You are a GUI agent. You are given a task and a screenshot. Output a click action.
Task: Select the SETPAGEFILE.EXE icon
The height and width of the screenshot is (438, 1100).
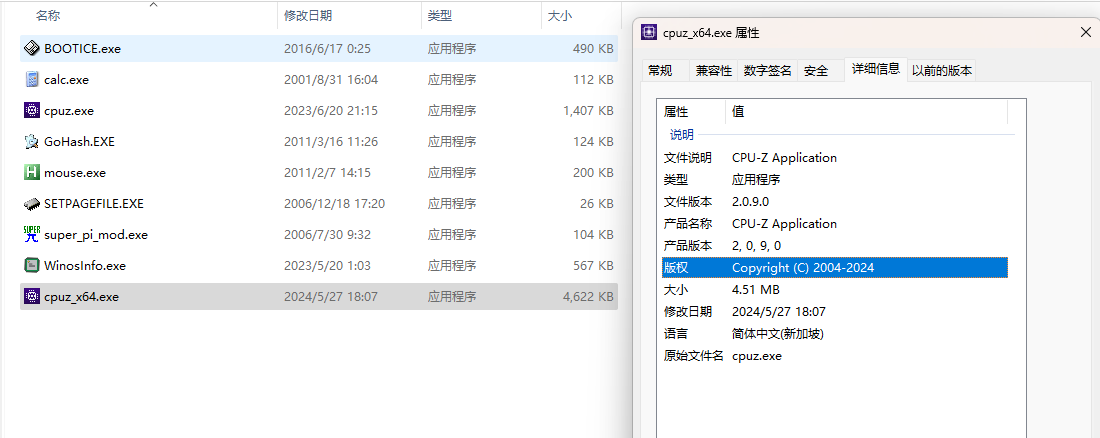pyautogui.click(x=32, y=203)
